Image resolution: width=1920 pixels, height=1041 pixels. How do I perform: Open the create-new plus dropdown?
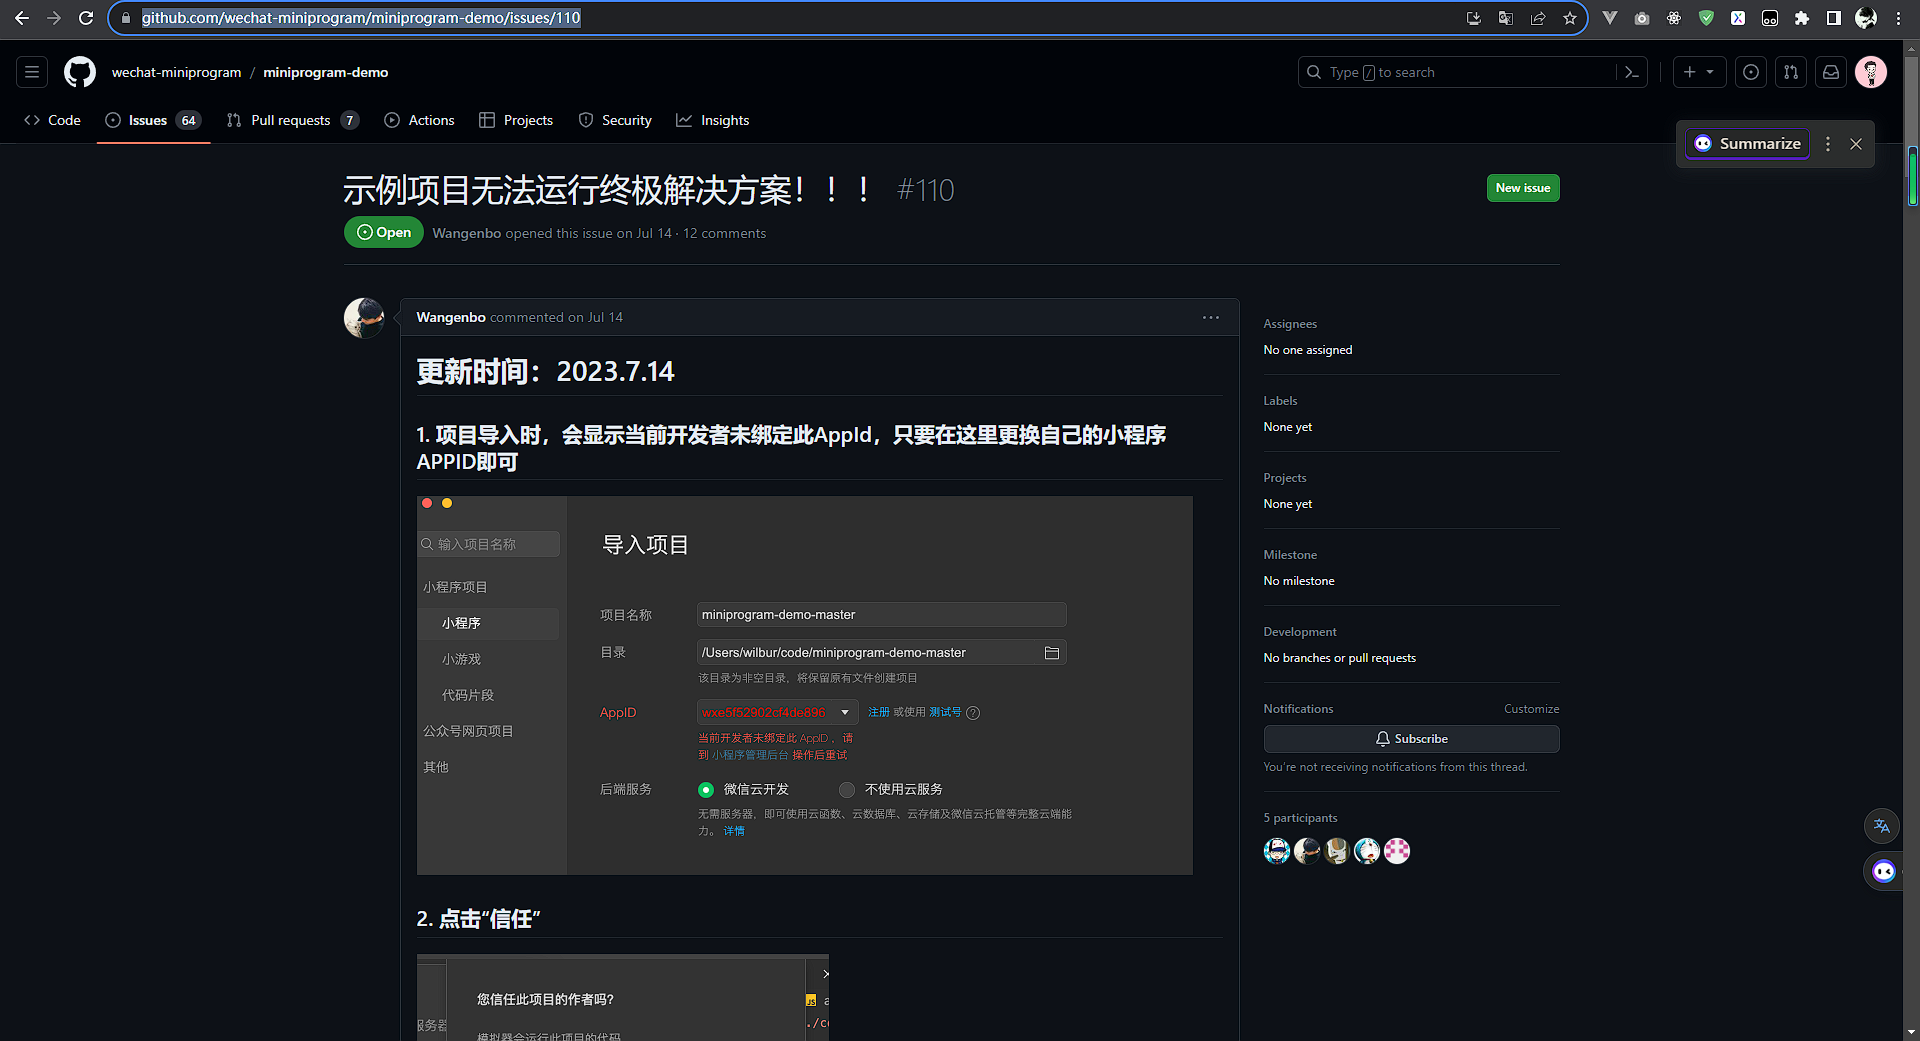(x=1699, y=72)
